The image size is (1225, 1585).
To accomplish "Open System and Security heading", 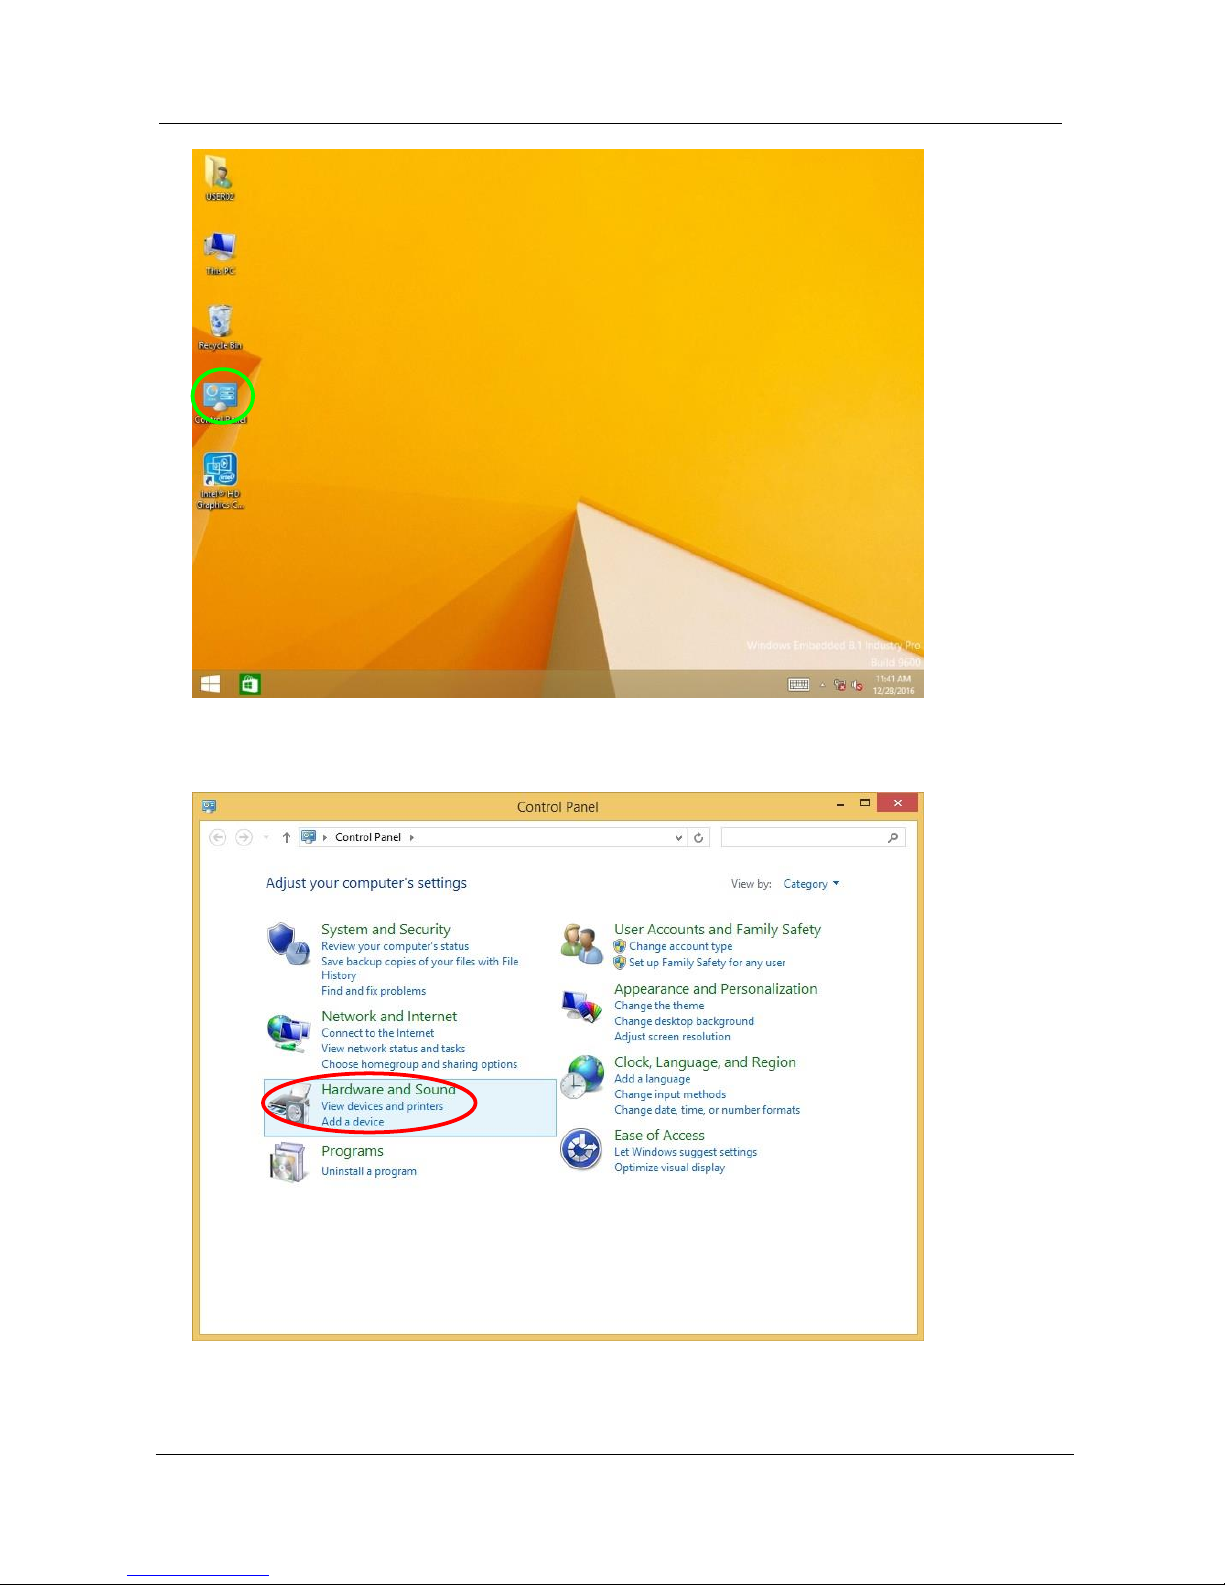I will tap(386, 929).
